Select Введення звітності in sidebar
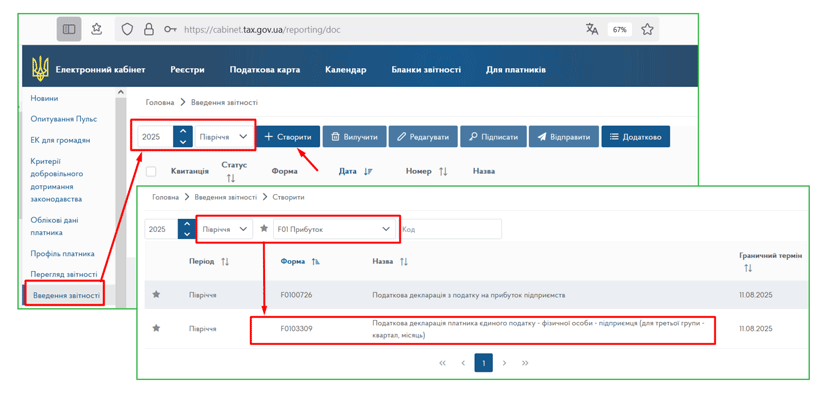The height and width of the screenshot is (403, 840). pos(66,295)
